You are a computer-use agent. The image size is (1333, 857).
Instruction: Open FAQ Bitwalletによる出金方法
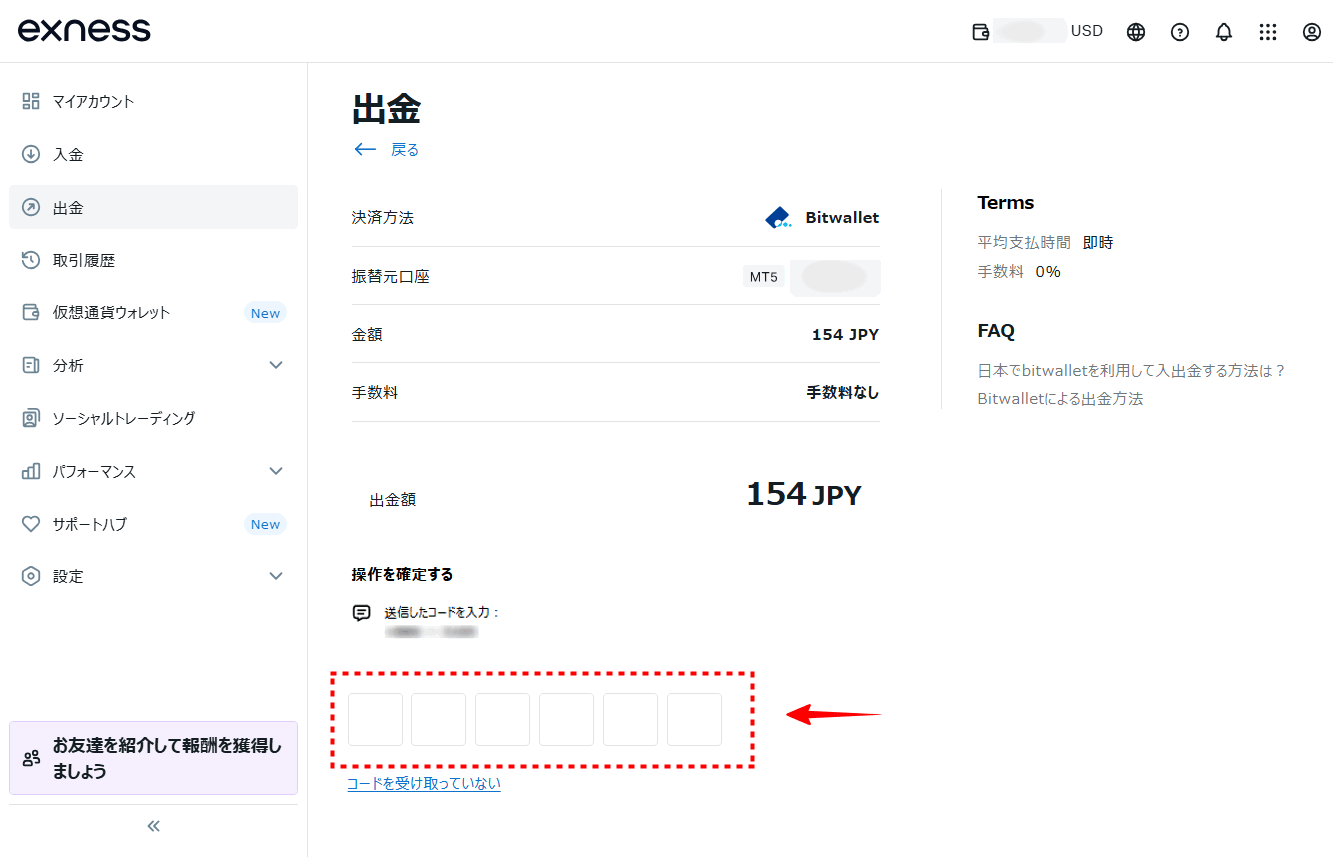coord(1060,398)
